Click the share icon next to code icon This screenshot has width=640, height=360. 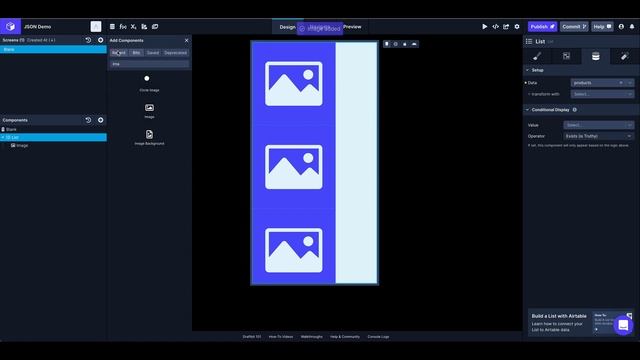[506, 27]
